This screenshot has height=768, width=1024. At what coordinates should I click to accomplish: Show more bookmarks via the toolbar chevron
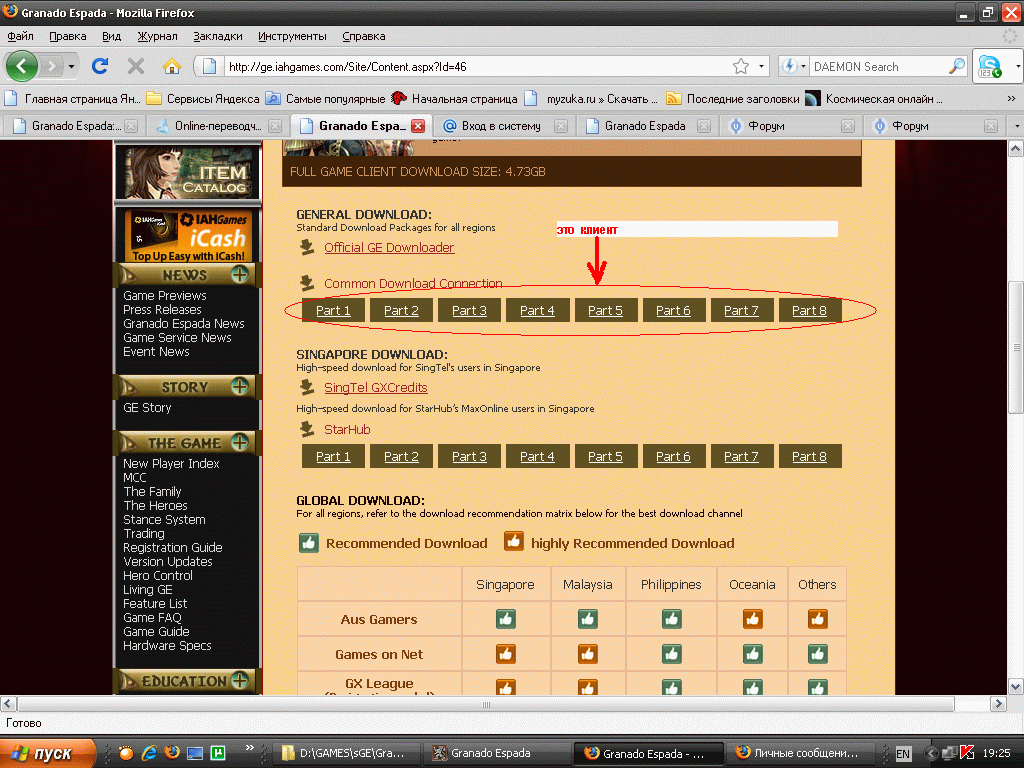point(1011,99)
